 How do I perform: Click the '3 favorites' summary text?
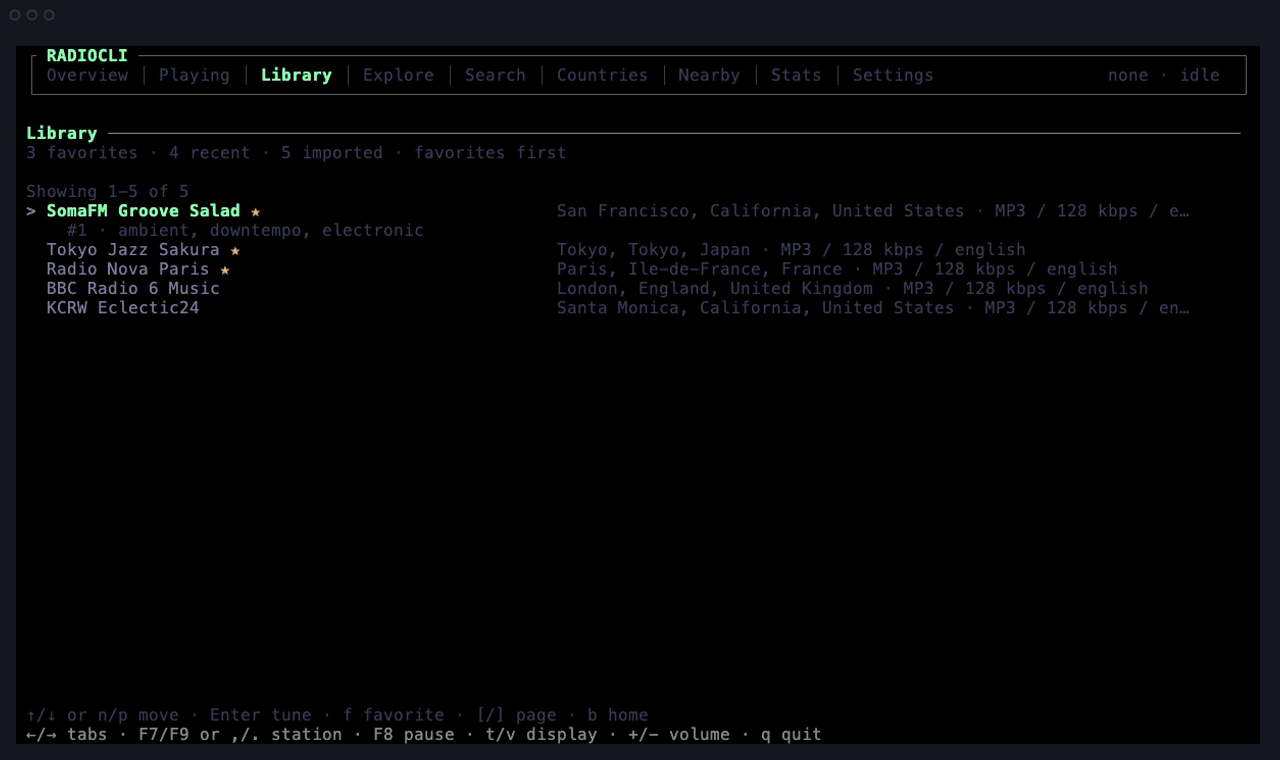[82, 153]
